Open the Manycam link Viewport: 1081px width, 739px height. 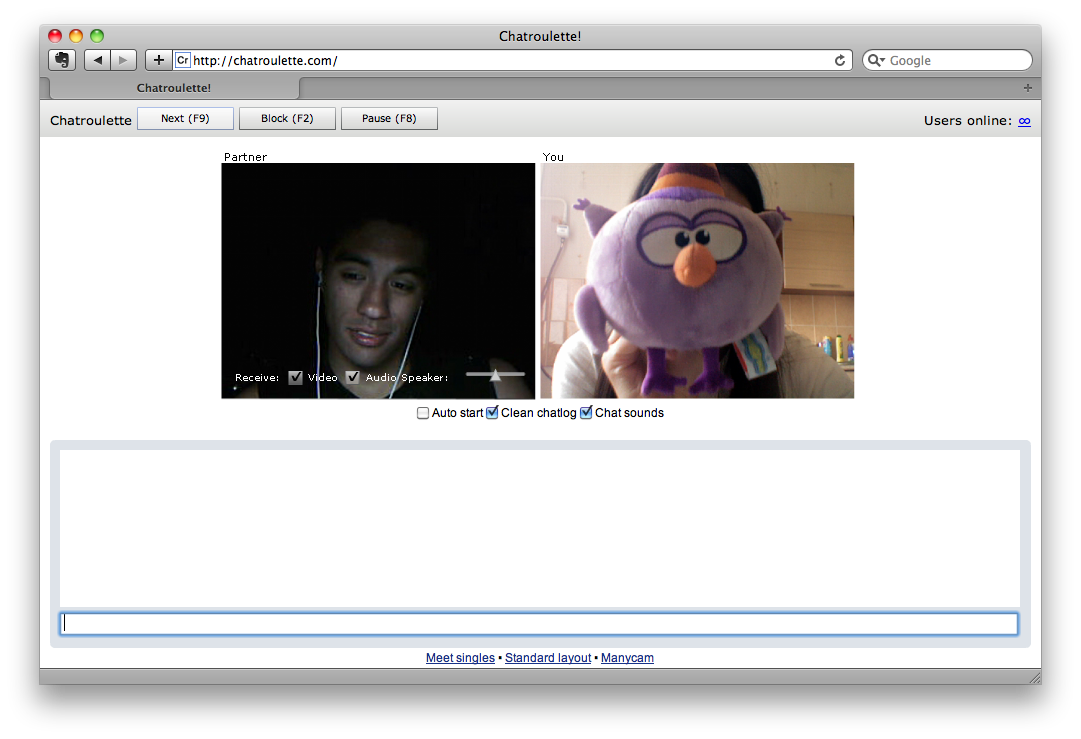click(x=627, y=658)
